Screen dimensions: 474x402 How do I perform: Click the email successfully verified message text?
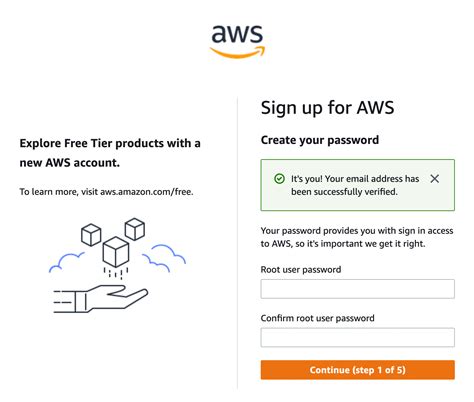point(355,185)
